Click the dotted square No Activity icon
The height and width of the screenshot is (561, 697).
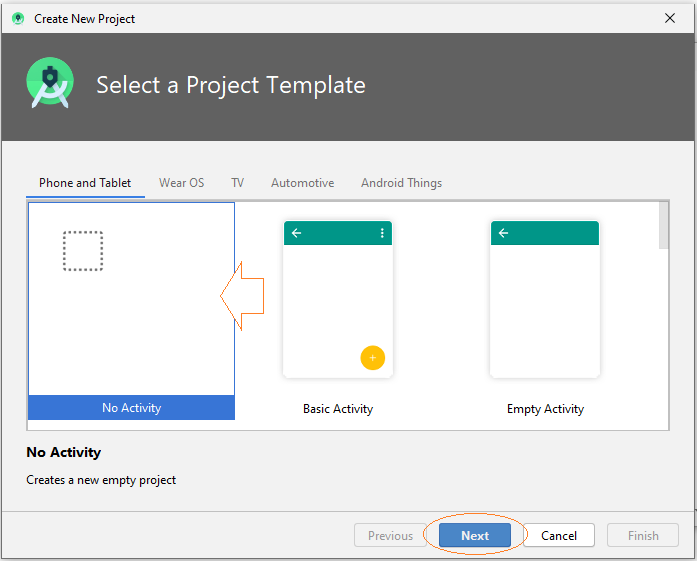point(83,251)
